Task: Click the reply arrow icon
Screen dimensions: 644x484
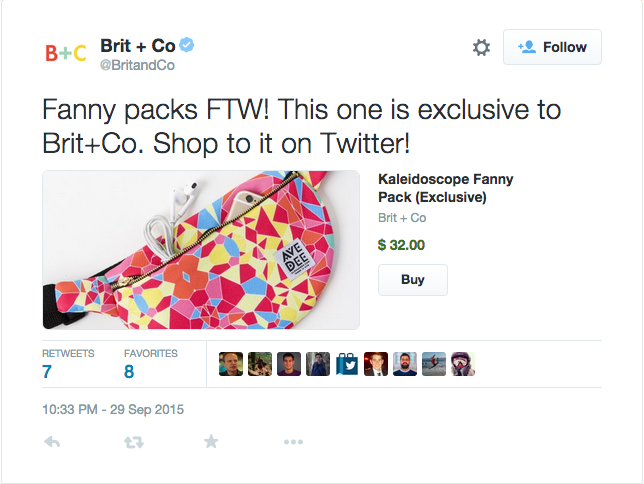Action: 53,442
